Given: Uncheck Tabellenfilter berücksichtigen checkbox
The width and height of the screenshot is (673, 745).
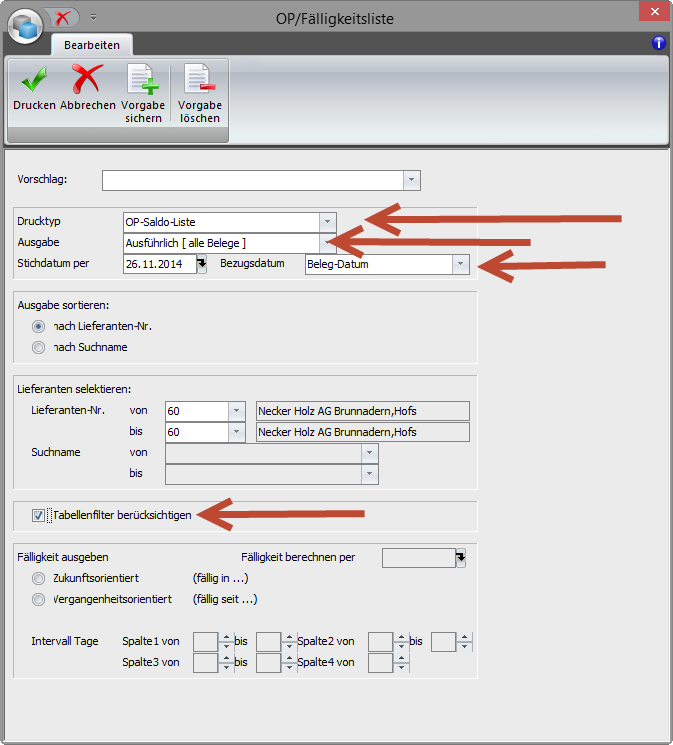Looking at the screenshot, I should [39, 515].
